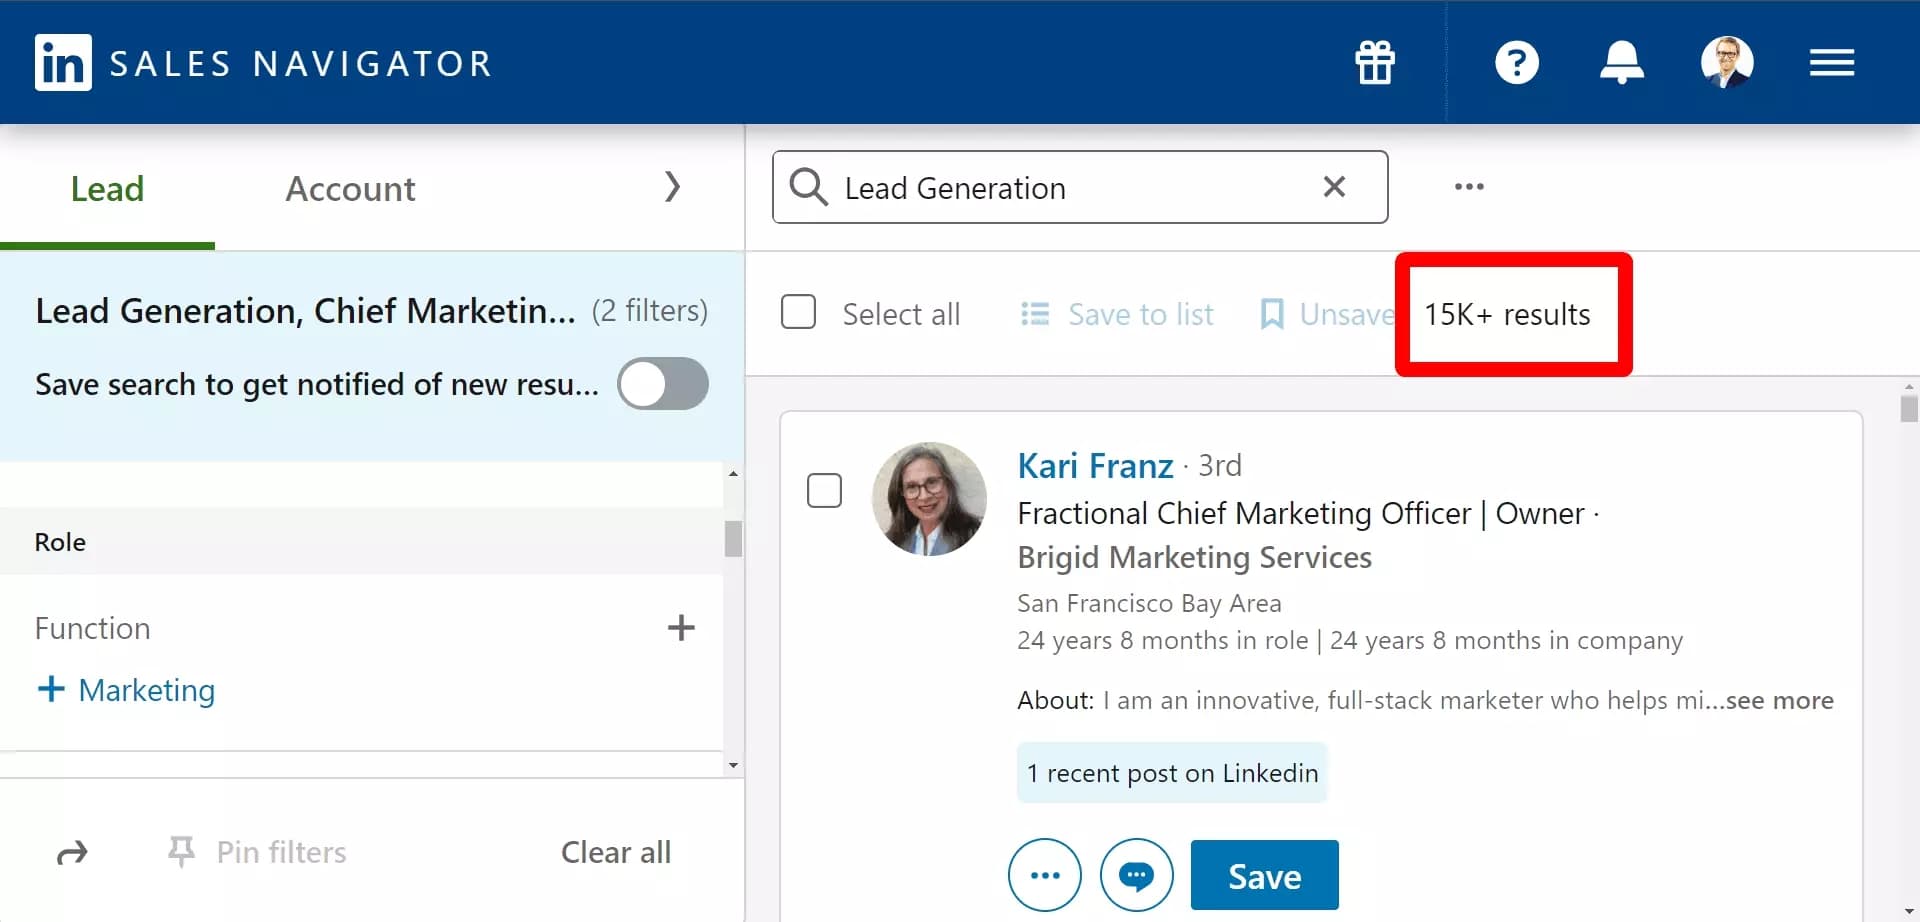
Task: Click the results list scrollbar thumb
Action: [x=1909, y=408]
